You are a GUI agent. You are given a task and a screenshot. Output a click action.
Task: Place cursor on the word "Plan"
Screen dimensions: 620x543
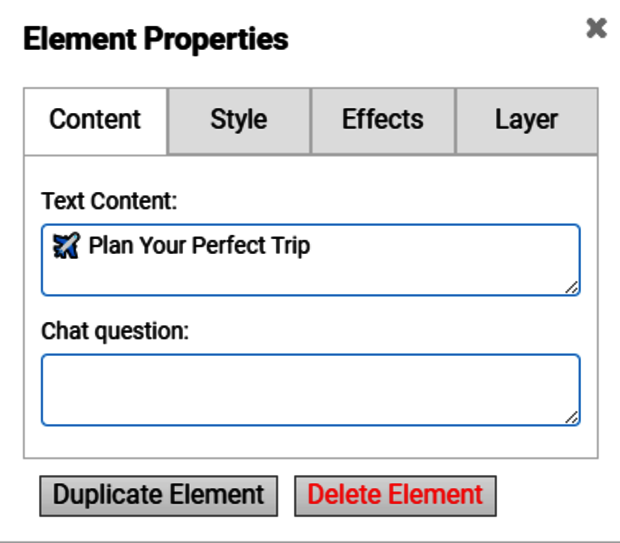point(111,245)
